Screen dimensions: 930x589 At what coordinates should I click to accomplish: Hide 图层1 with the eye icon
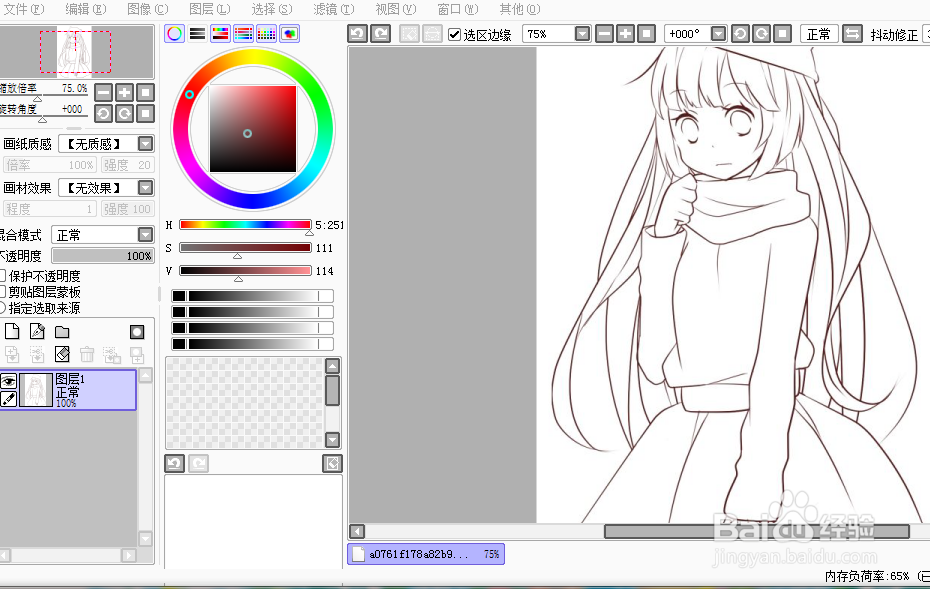click(8, 381)
